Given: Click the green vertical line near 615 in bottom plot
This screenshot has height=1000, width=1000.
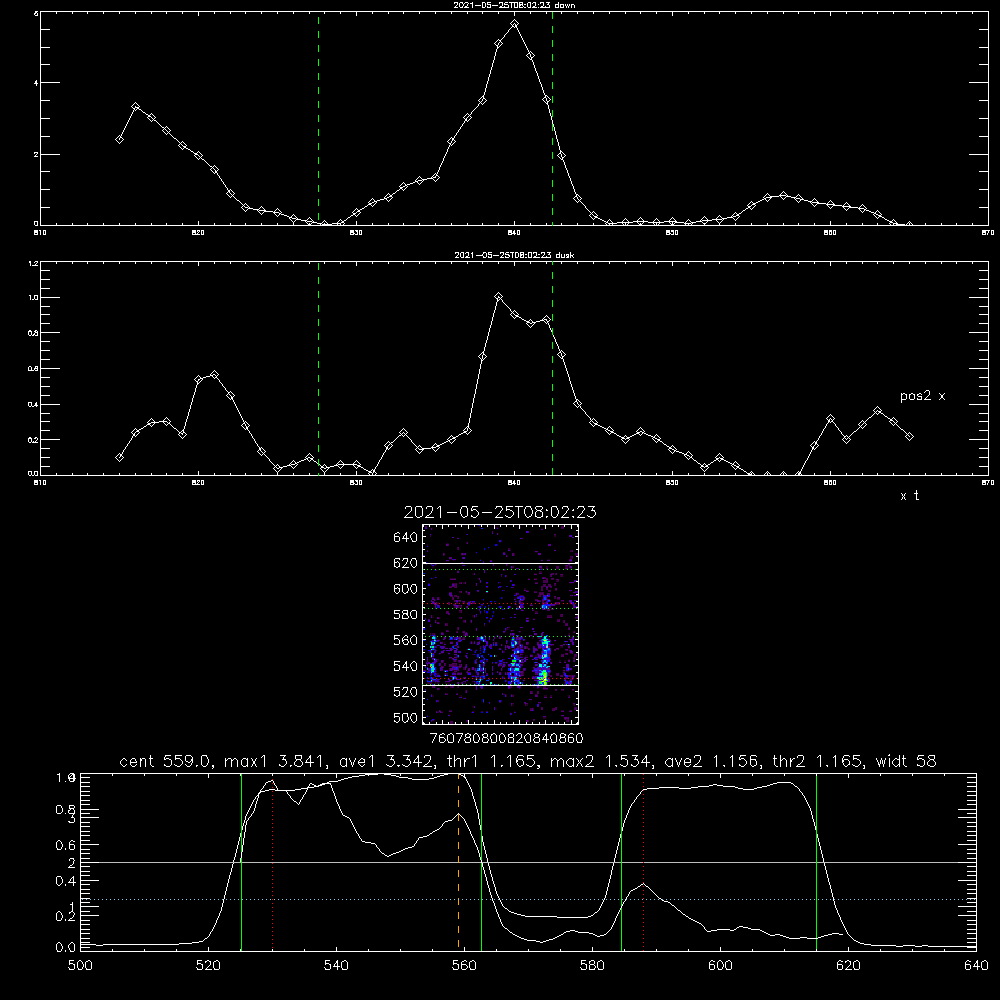Looking at the screenshot, I should 816,862.
